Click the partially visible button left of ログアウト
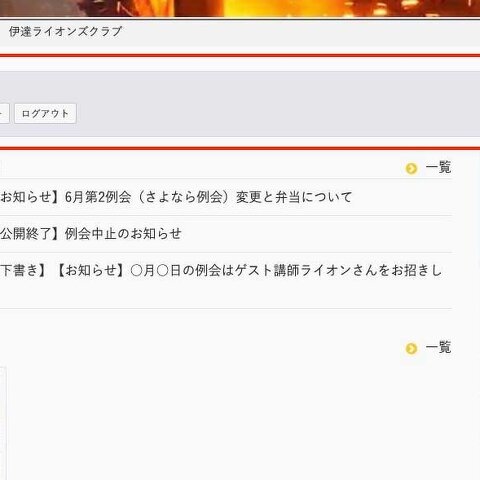Viewport: 480px width, 480px height. [x=4, y=114]
